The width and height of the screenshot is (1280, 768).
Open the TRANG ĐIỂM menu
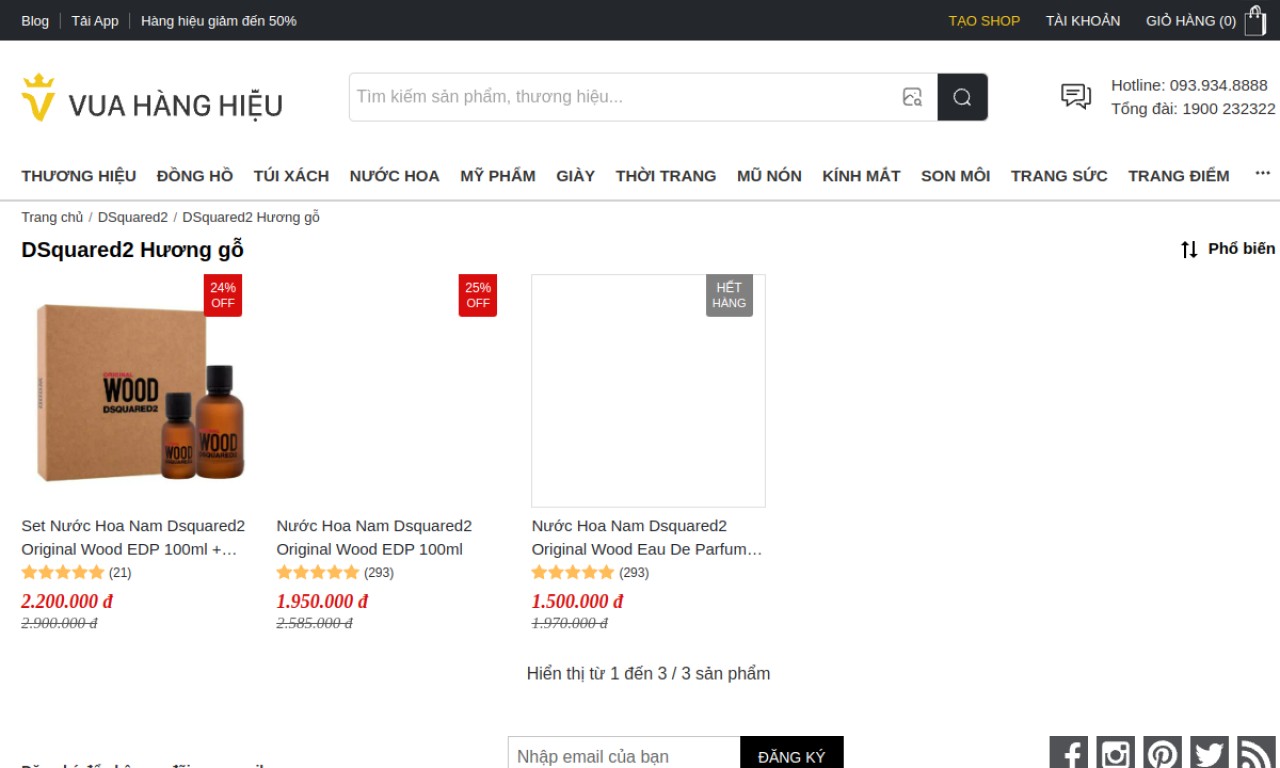click(1179, 176)
